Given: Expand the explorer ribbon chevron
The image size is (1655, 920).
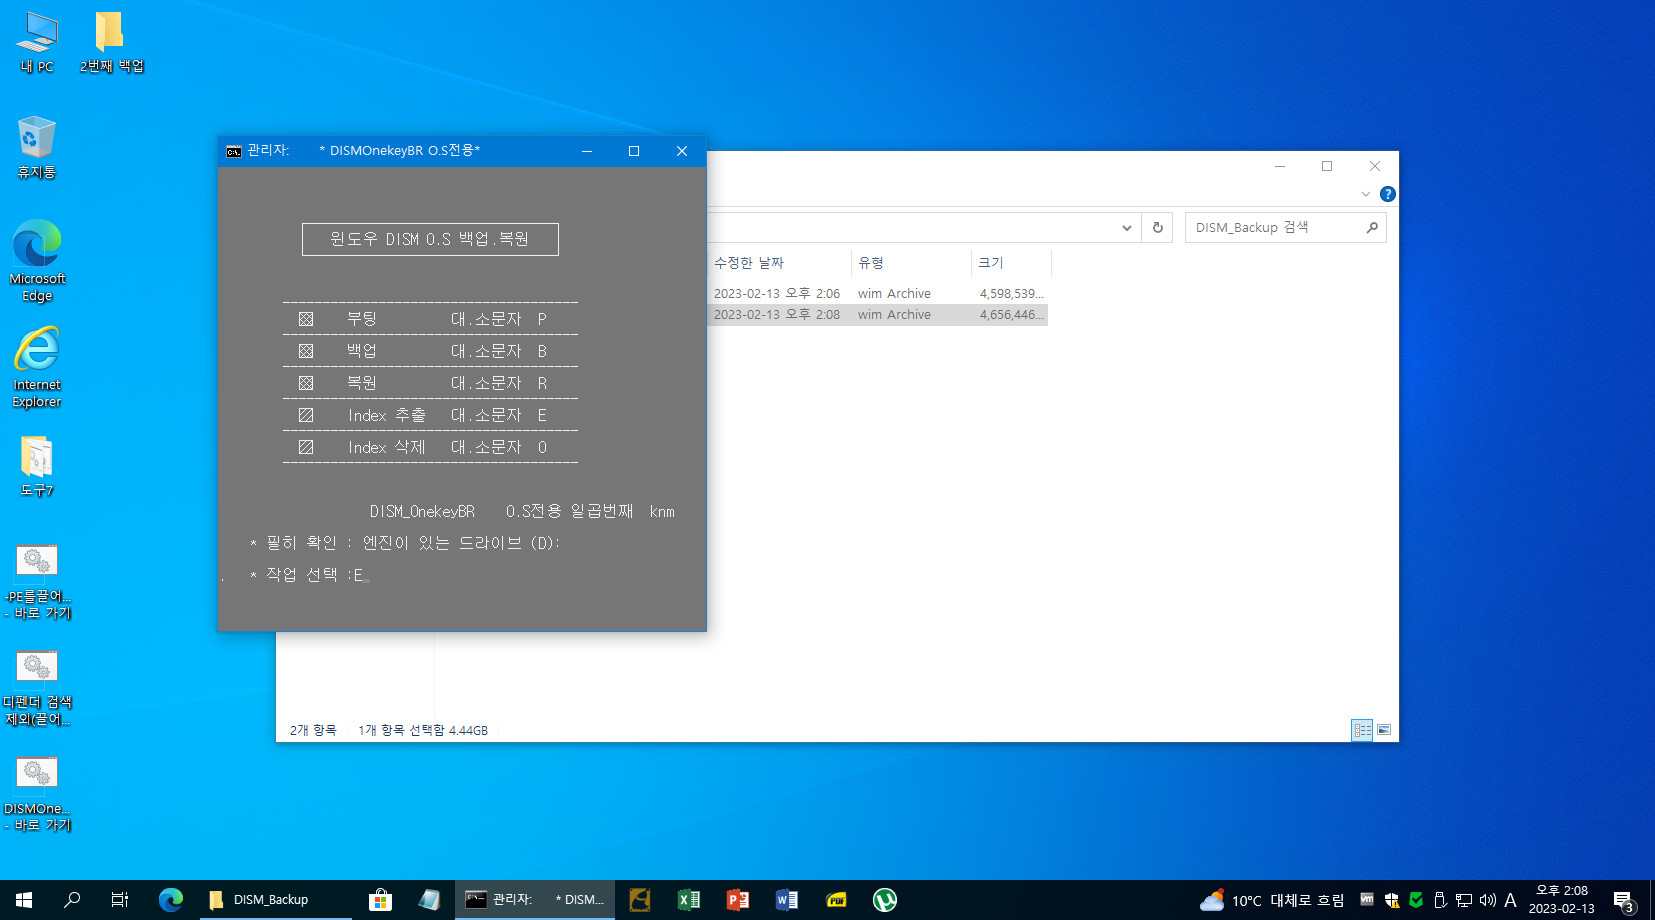Looking at the screenshot, I should click(1366, 194).
